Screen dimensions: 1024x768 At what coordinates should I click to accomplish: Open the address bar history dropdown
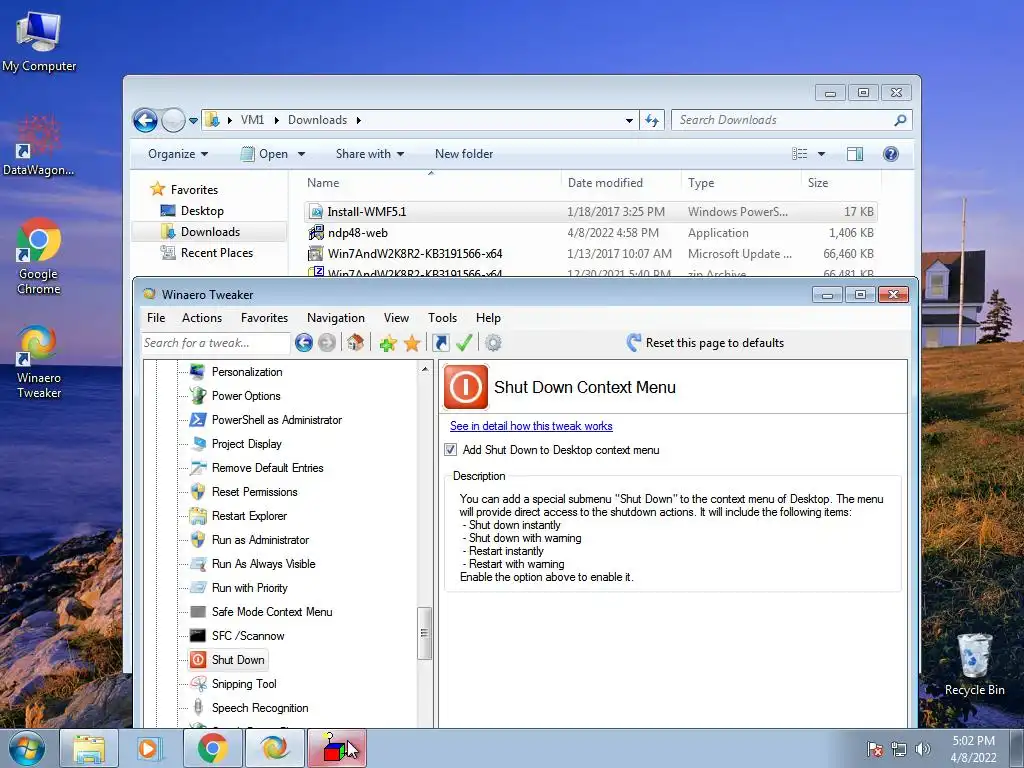629,120
